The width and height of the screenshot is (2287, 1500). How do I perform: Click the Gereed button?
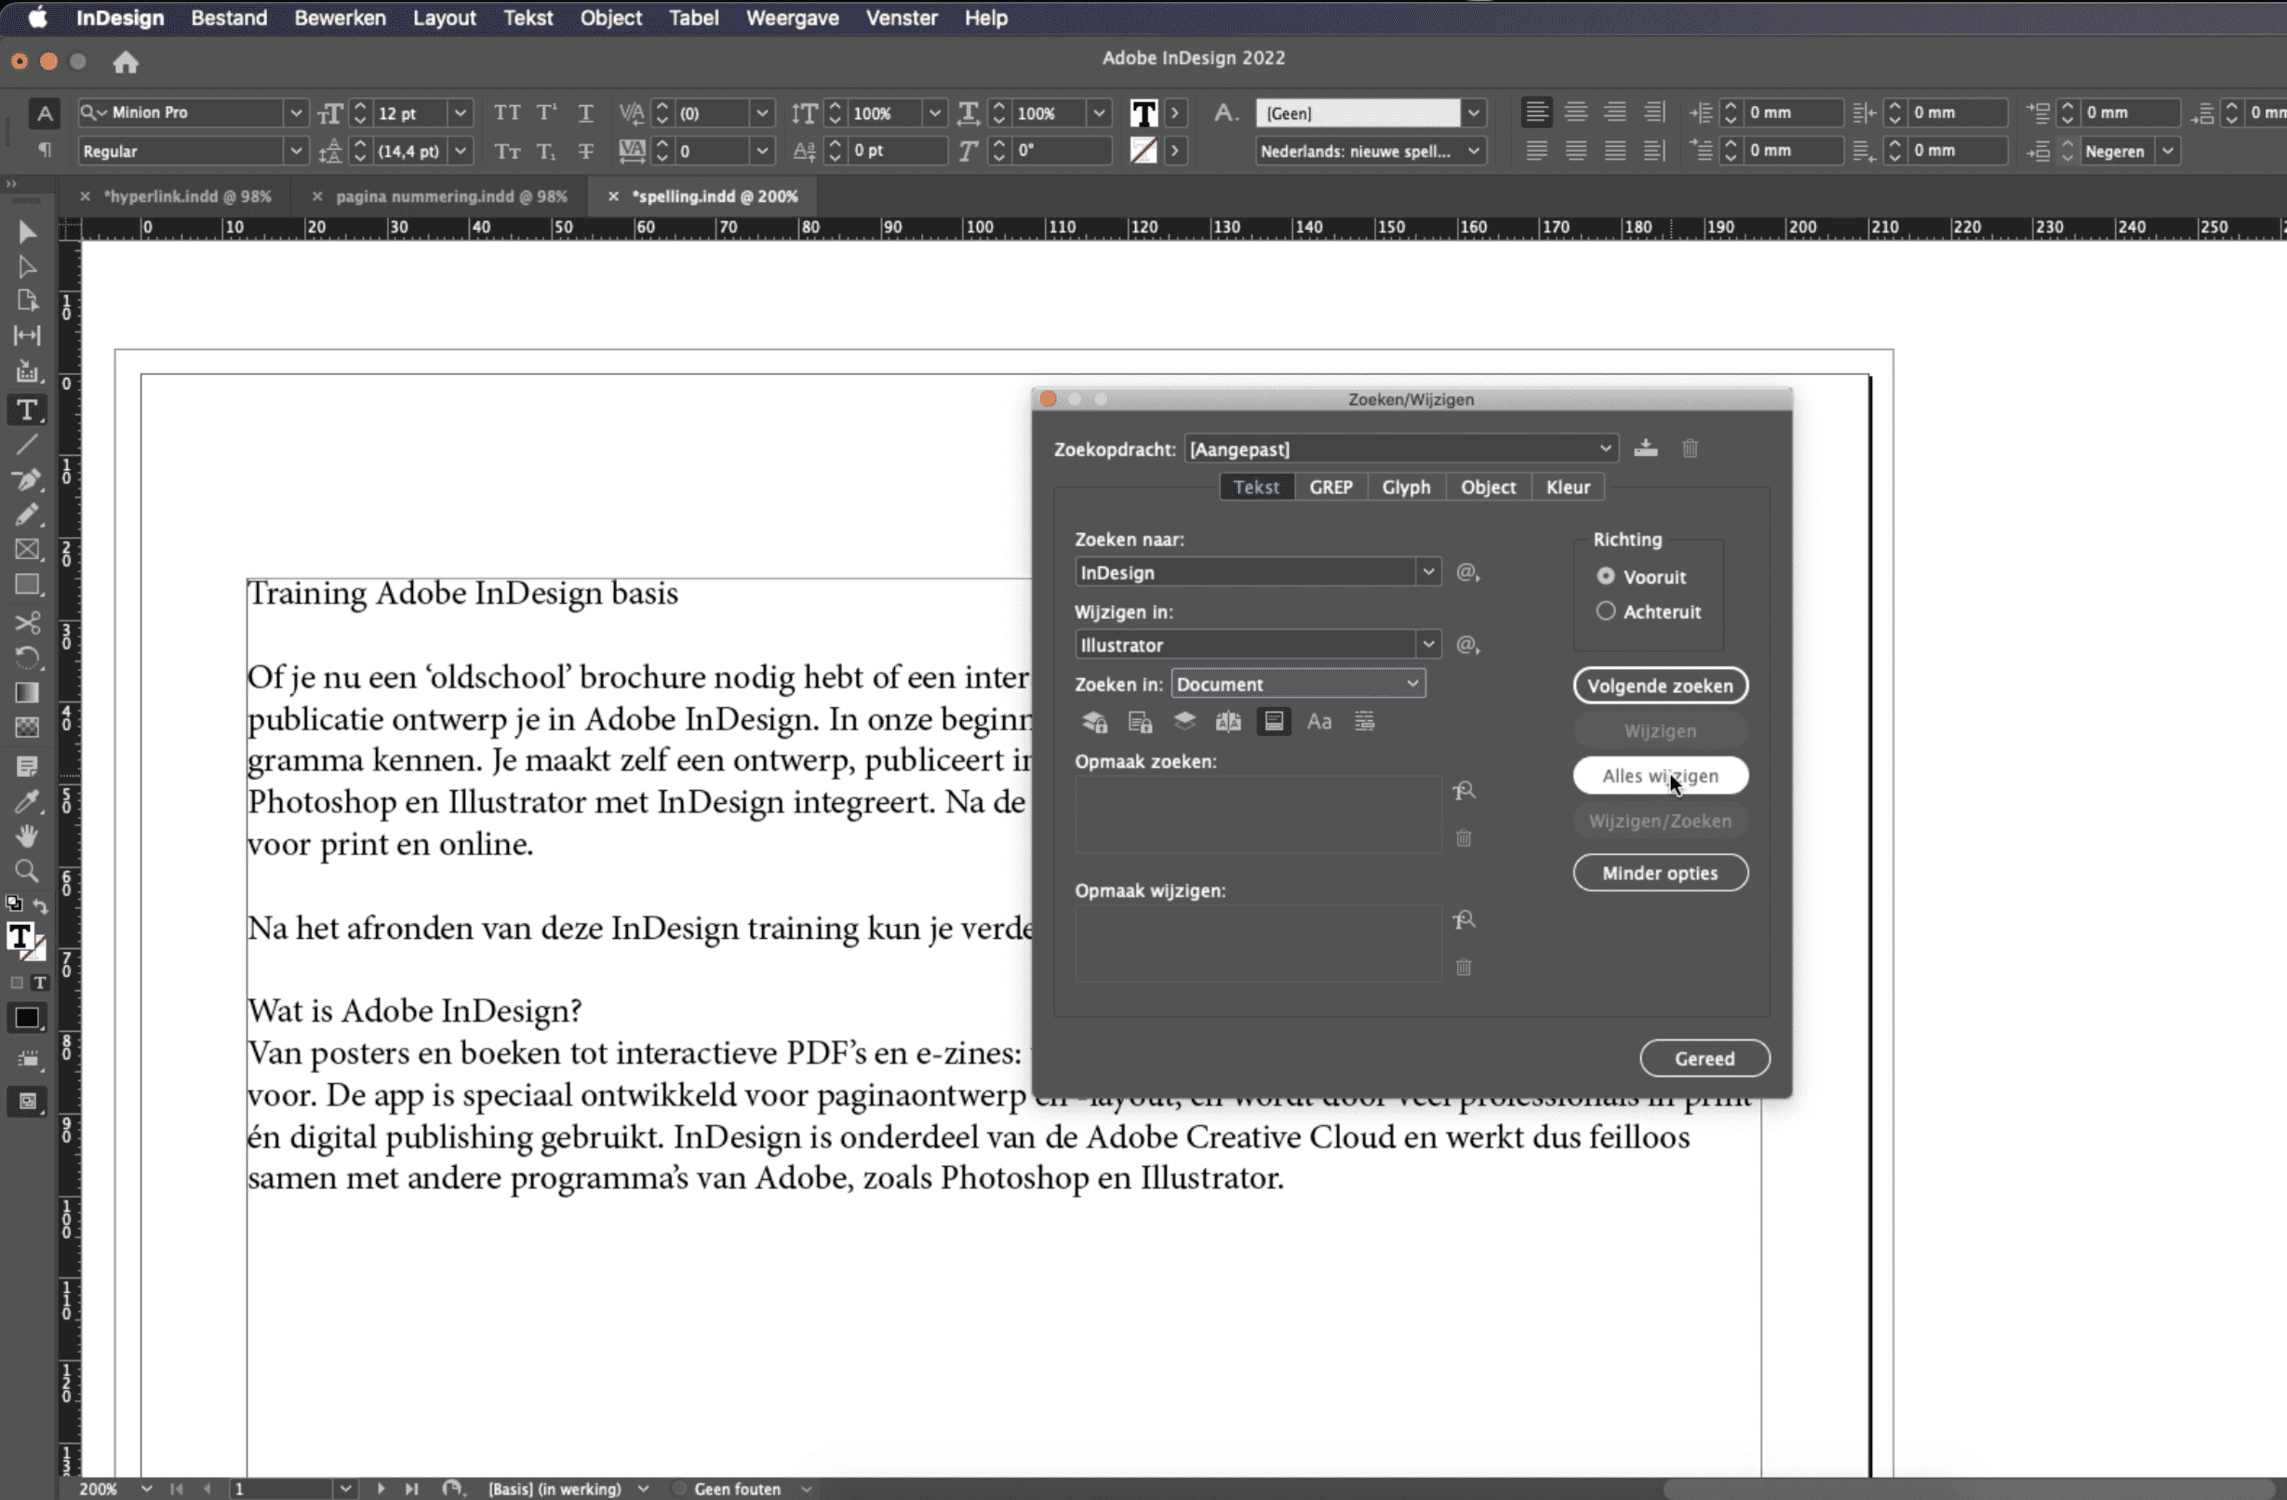pos(1704,1058)
